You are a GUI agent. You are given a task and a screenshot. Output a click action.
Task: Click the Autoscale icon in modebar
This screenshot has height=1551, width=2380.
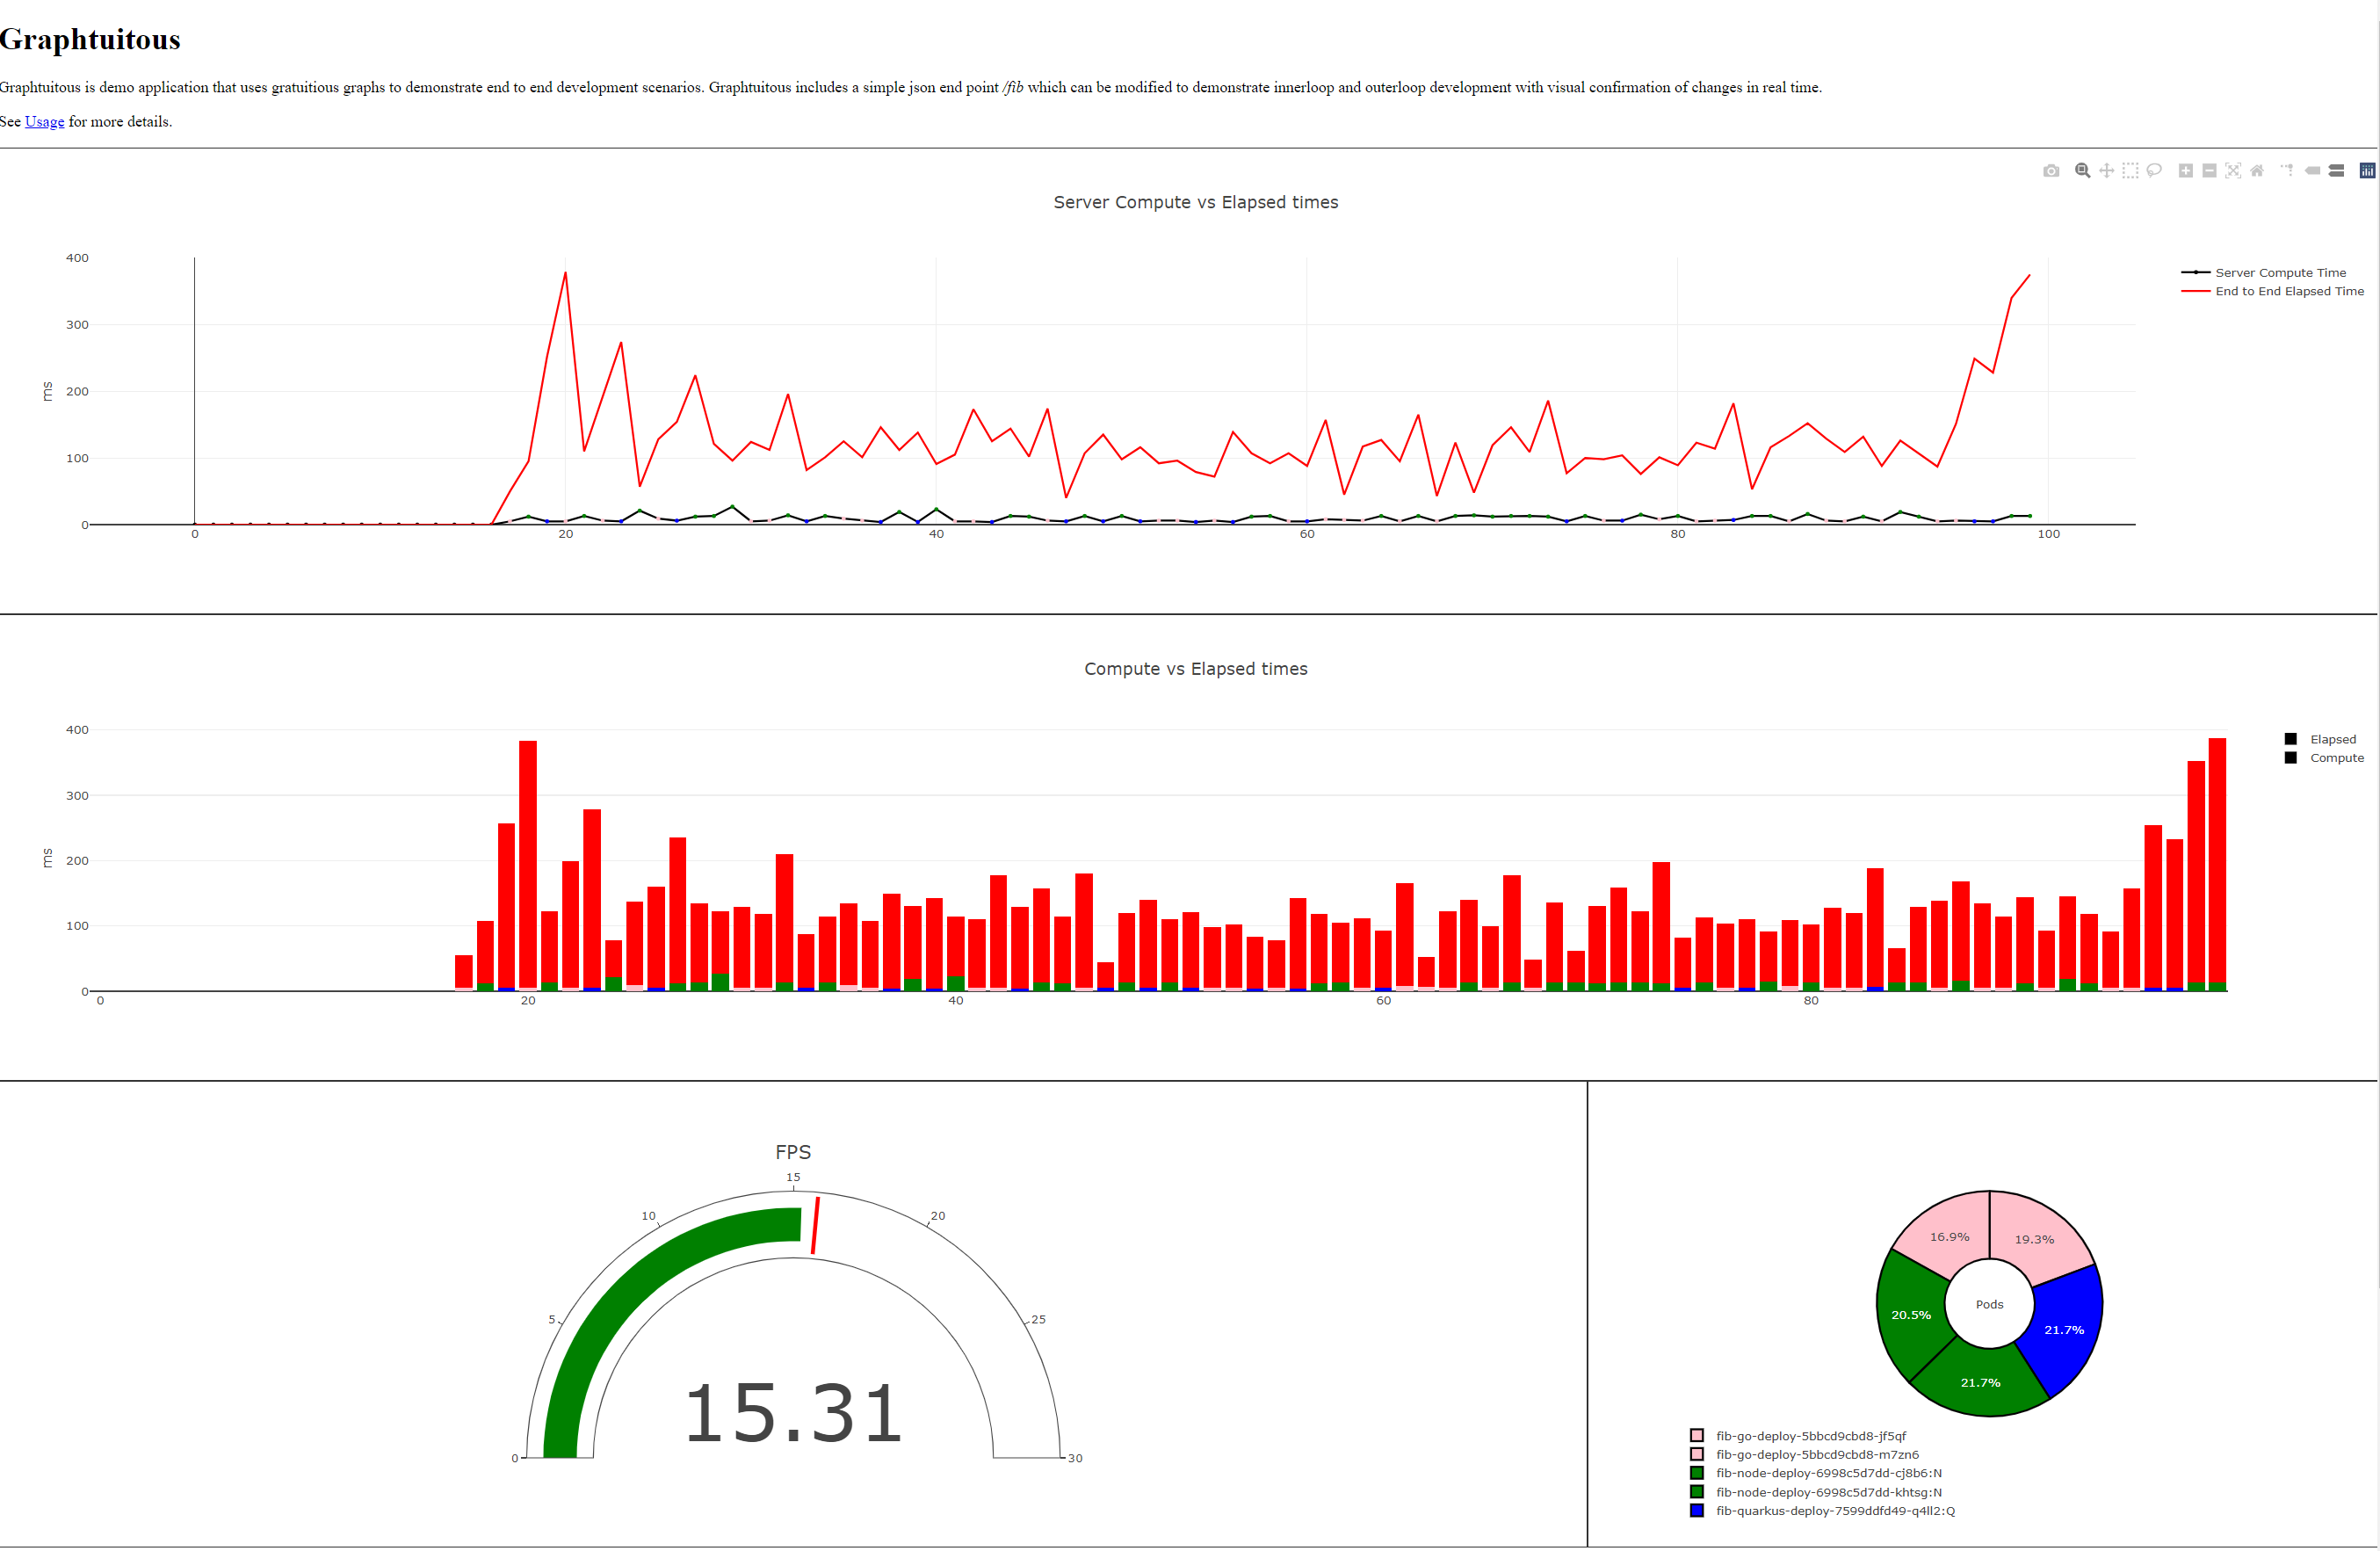(x=2233, y=171)
